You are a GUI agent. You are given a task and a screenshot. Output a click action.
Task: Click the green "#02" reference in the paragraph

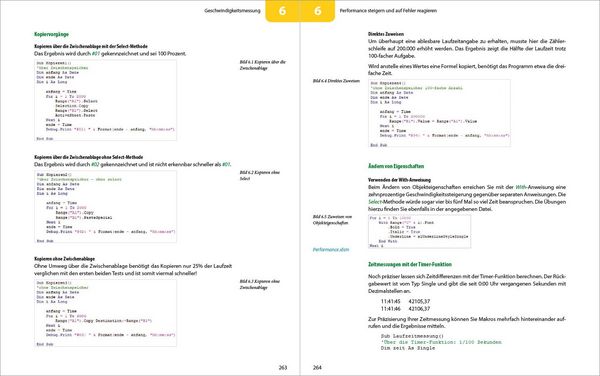coord(95,164)
